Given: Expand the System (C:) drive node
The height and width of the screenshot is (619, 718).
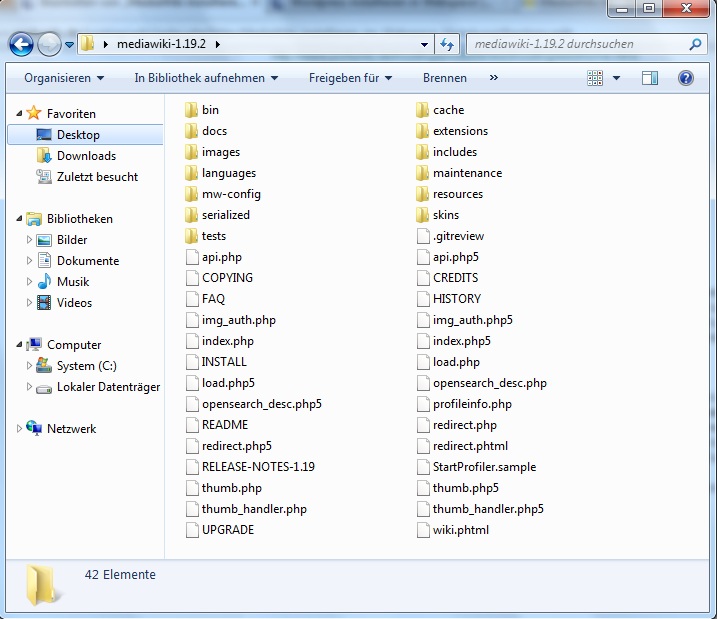Looking at the screenshot, I should point(29,366).
